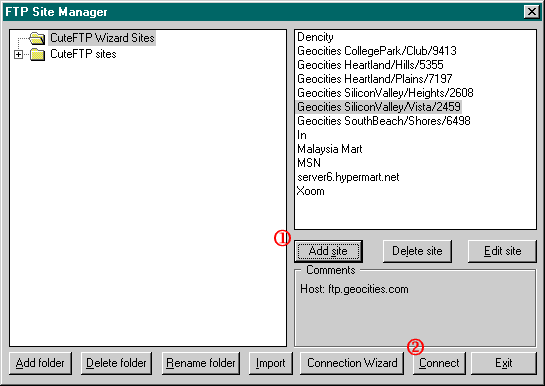545x386 pixels.
Task: Select Geocities SouthBeach/Shores/6498 site
Action: tap(384, 121)
